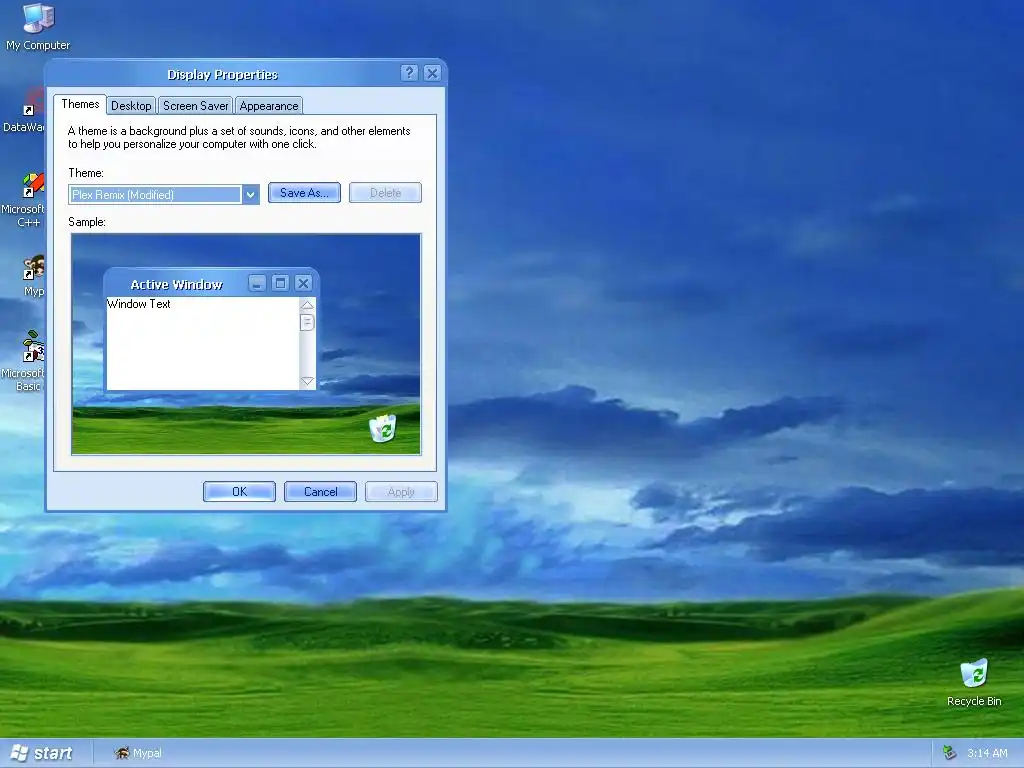Click the sample scrollbar down arrow
1024x768 pixels.
click(307, 381)
